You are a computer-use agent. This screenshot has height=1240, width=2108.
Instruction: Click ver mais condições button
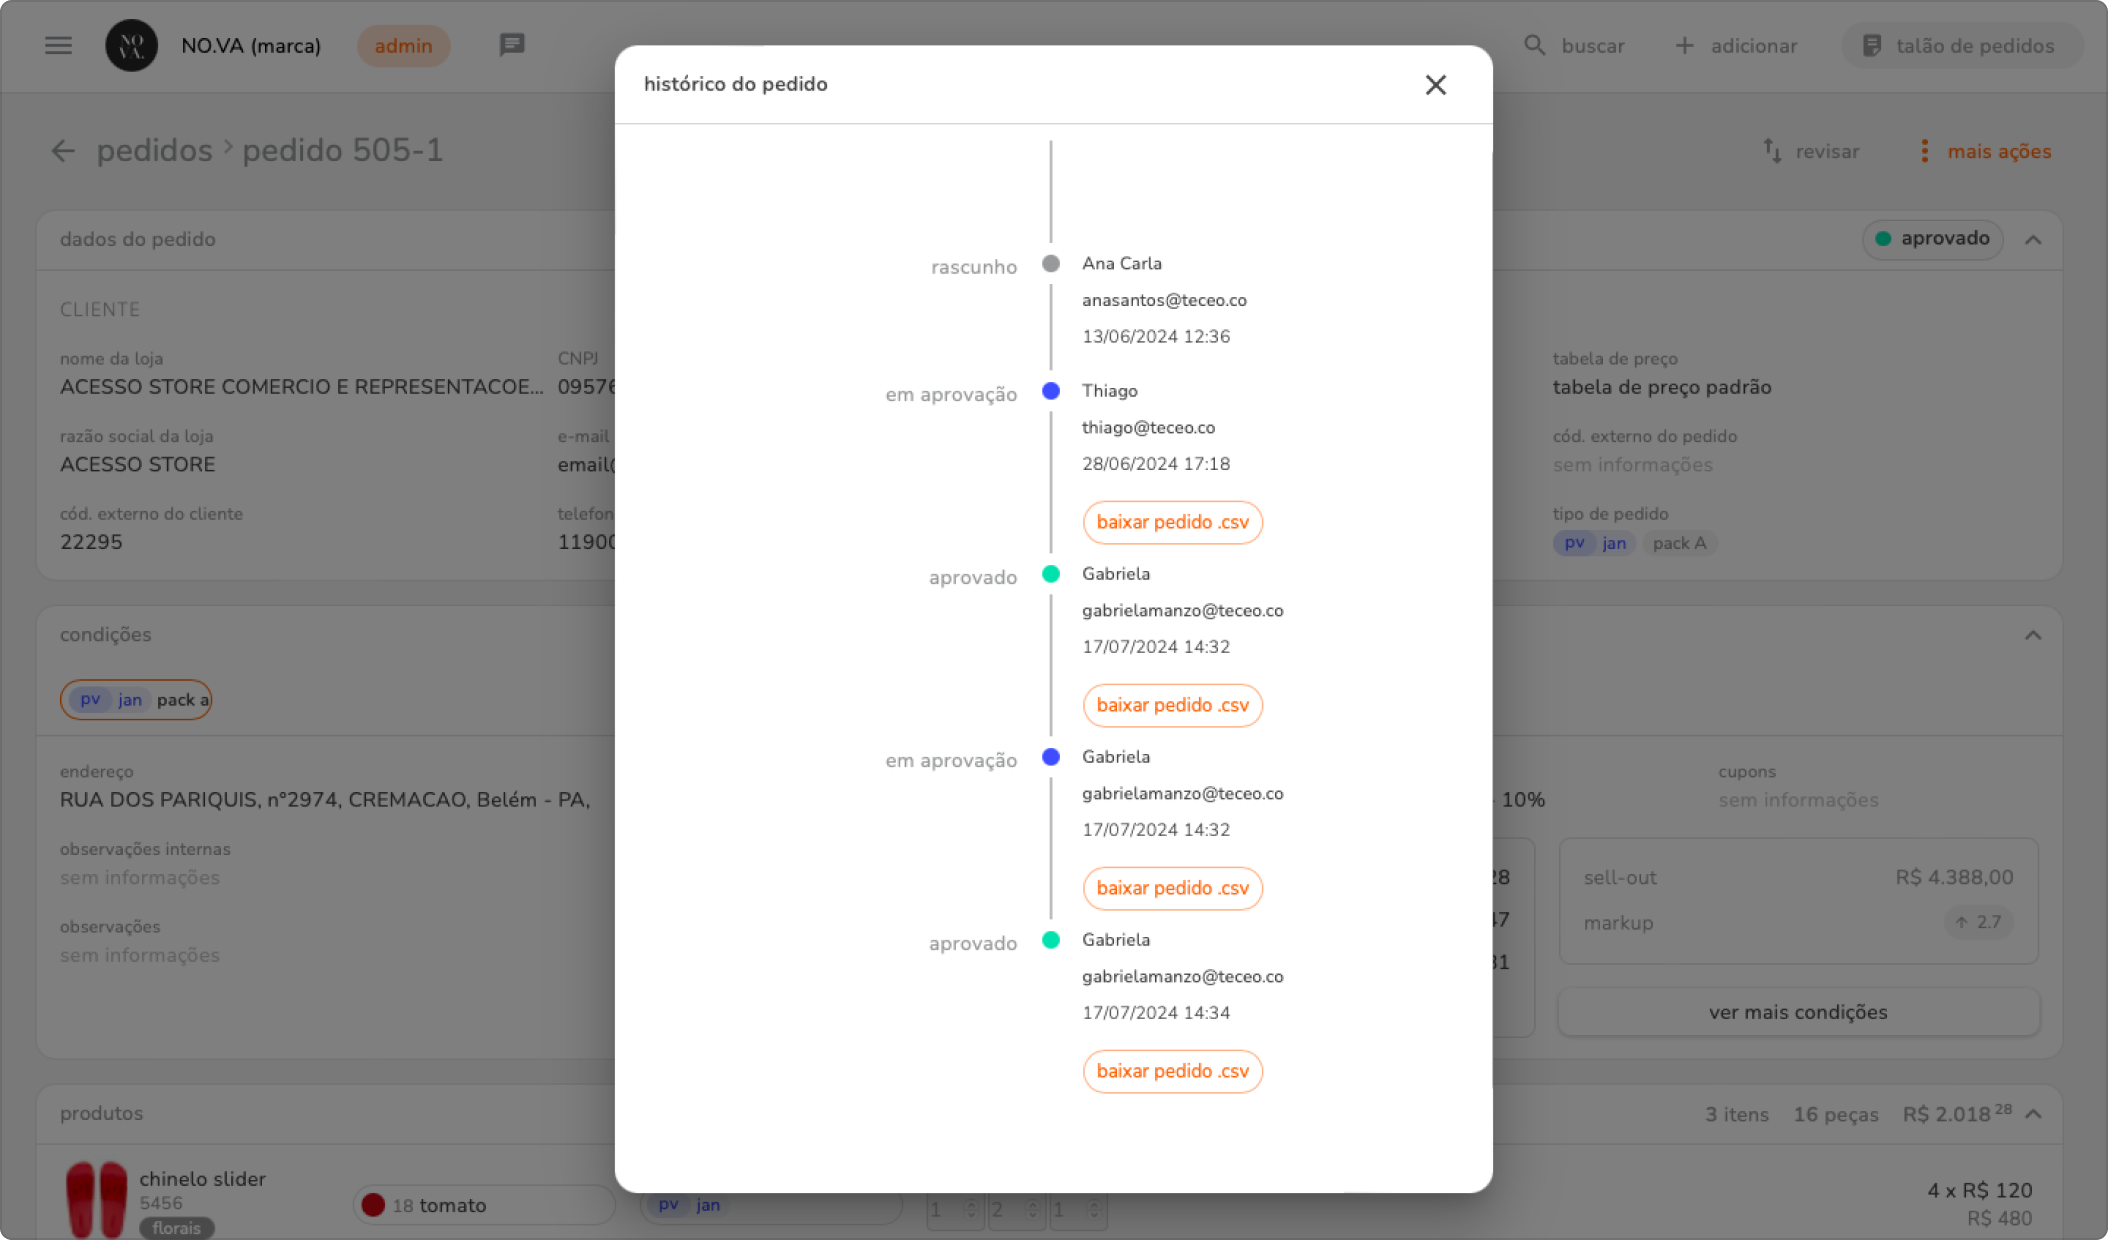coord(1797,1012)
